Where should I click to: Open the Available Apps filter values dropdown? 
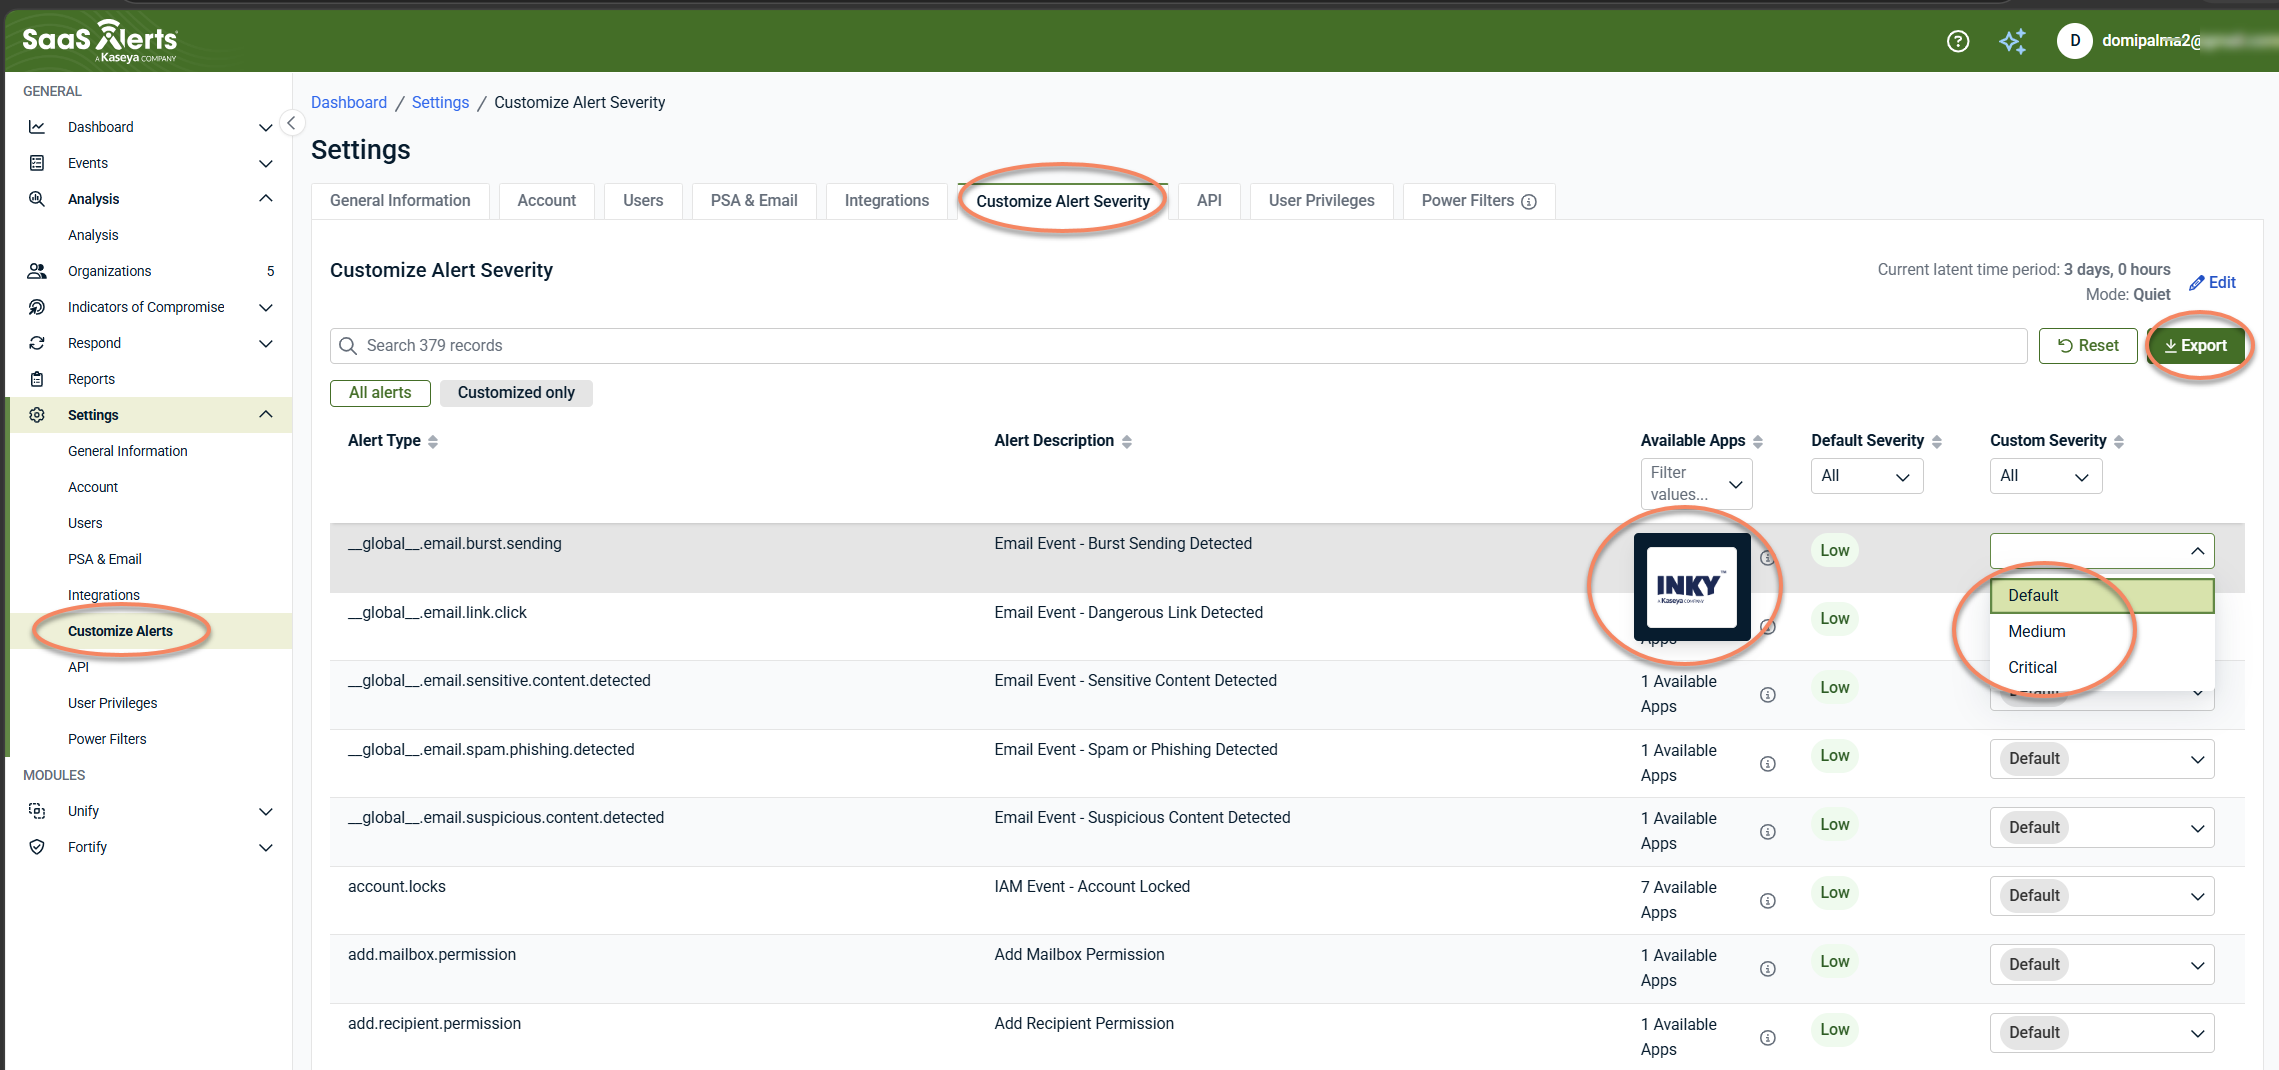[1696, 484]
